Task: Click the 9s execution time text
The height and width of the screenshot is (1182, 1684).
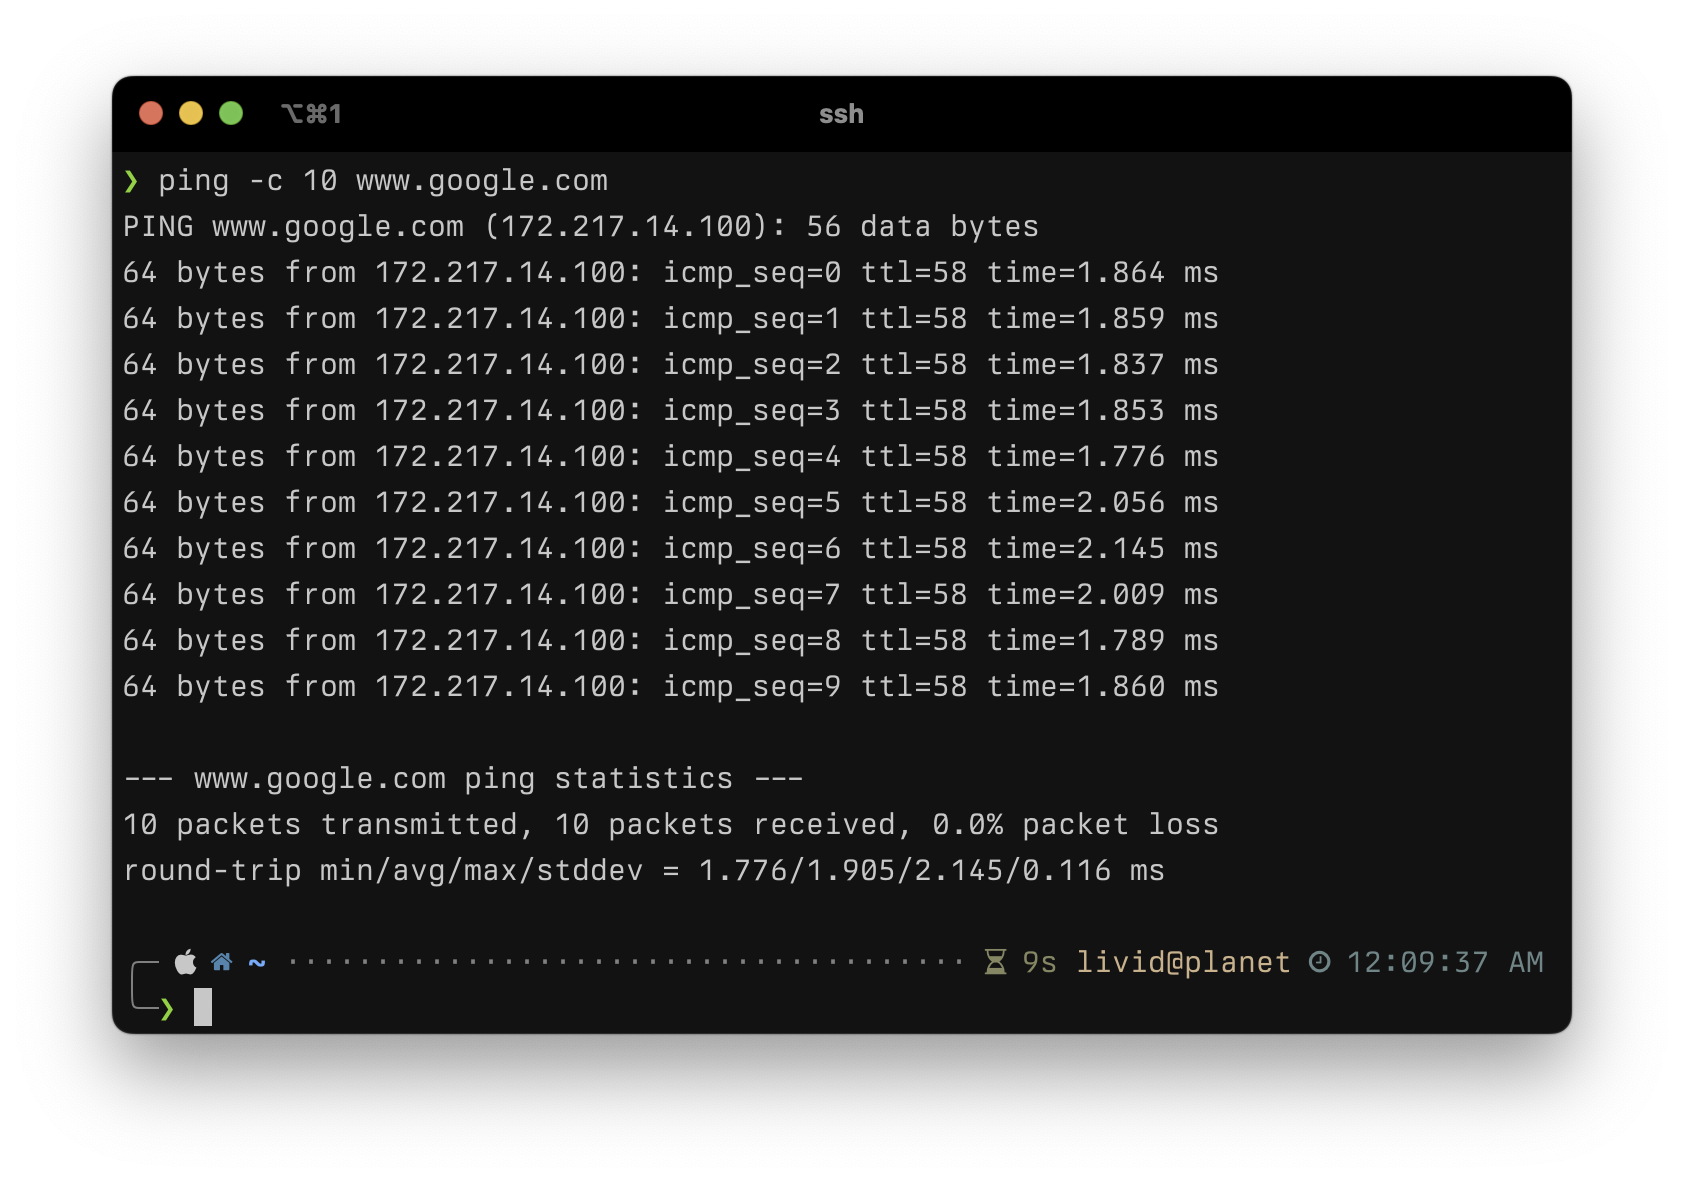Action: click(1039, 962)
